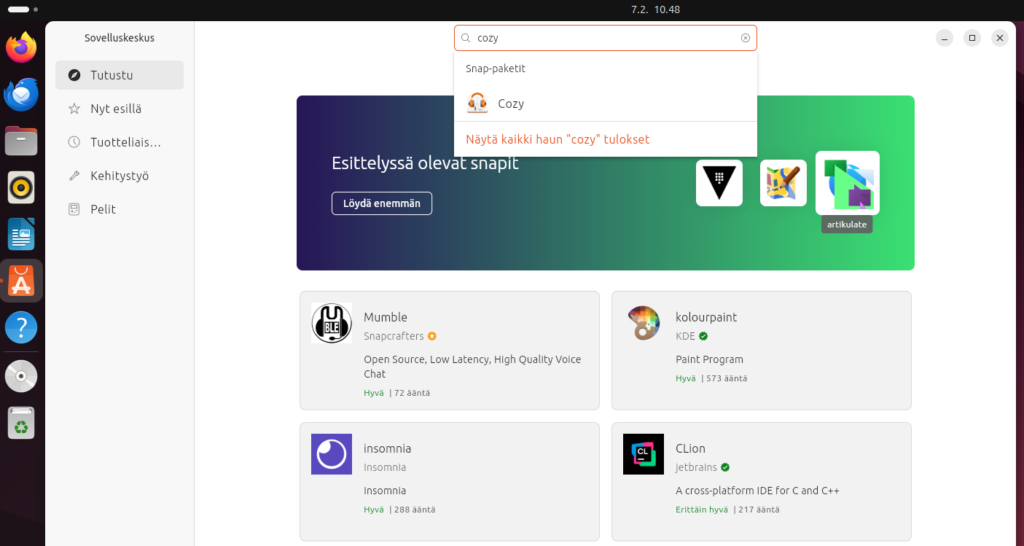Viewport: 1024px width, 546px height.
Task: Launch Firefox from the dock
Action: pyautogui.click(x=22, y=47)
